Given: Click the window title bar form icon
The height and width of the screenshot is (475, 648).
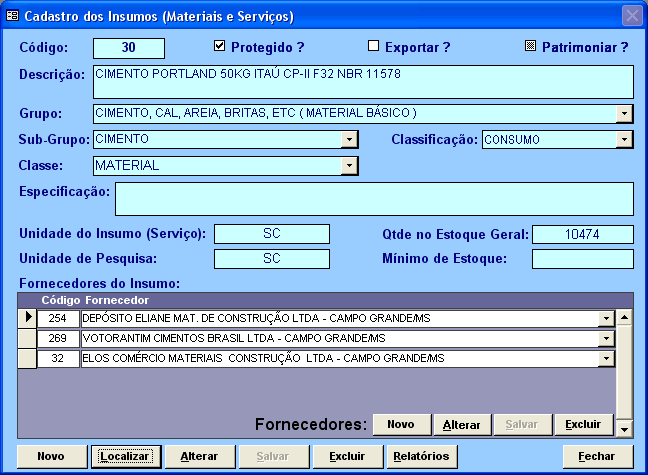Looking at the screenshot, I should (12, 16).
